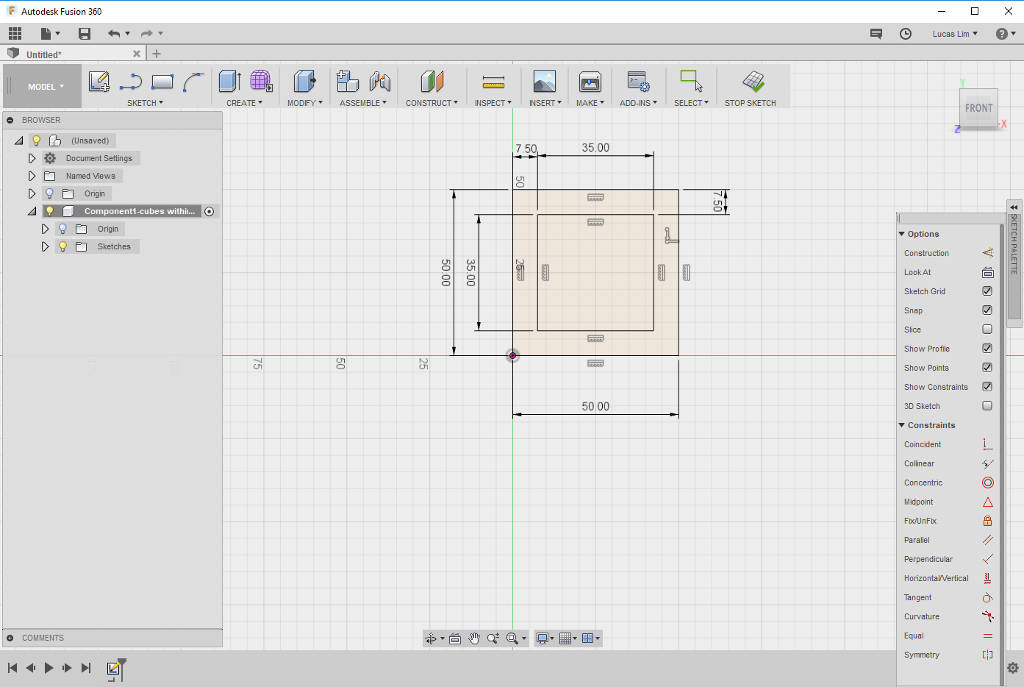Enable the Slice checkbox

tap(987, 329)
